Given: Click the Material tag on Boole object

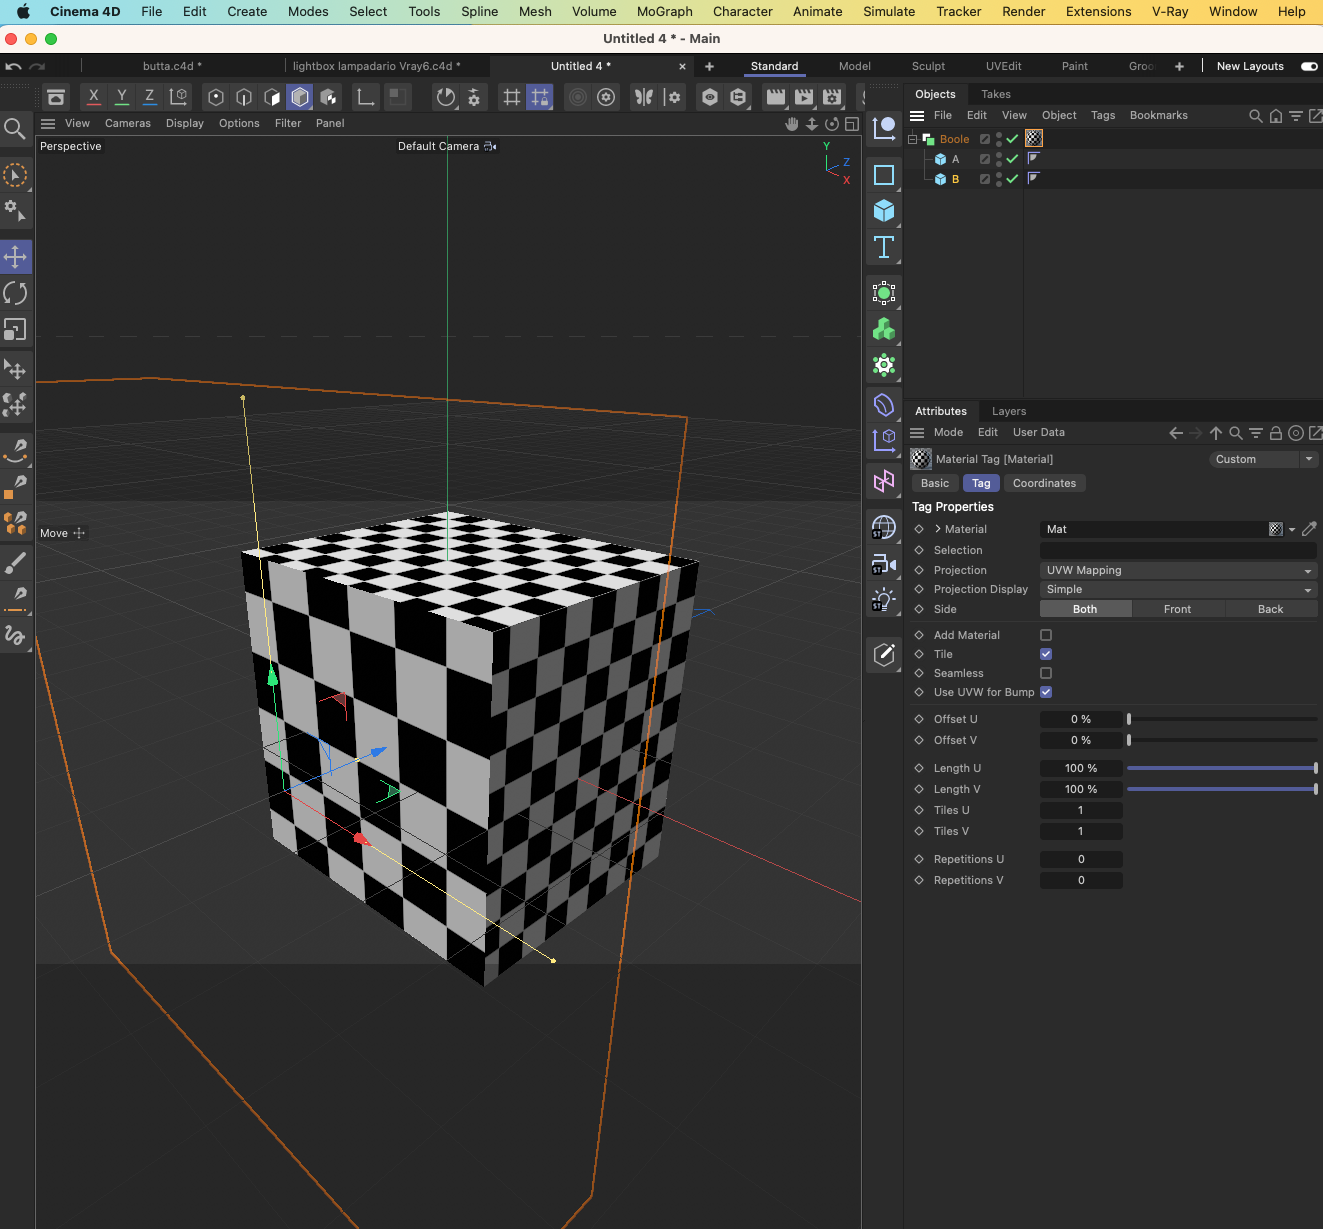Looking at the screenshot, I should [1034, 139].
